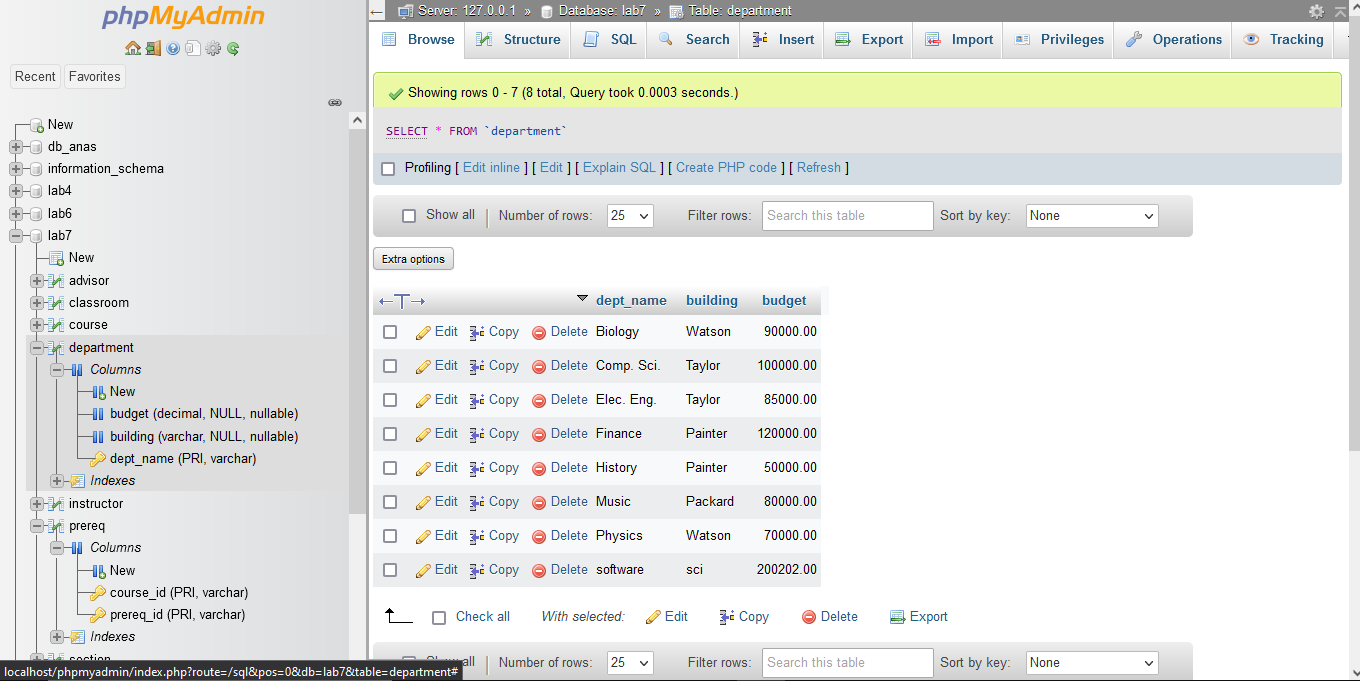Select the Finance row checkbox

click(390, 434)
